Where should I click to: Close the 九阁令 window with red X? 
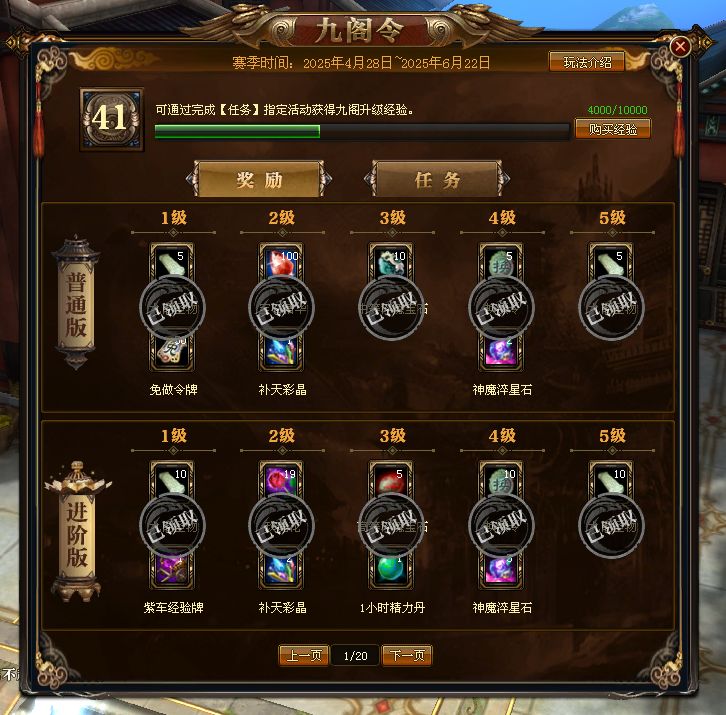pos(680,46)
